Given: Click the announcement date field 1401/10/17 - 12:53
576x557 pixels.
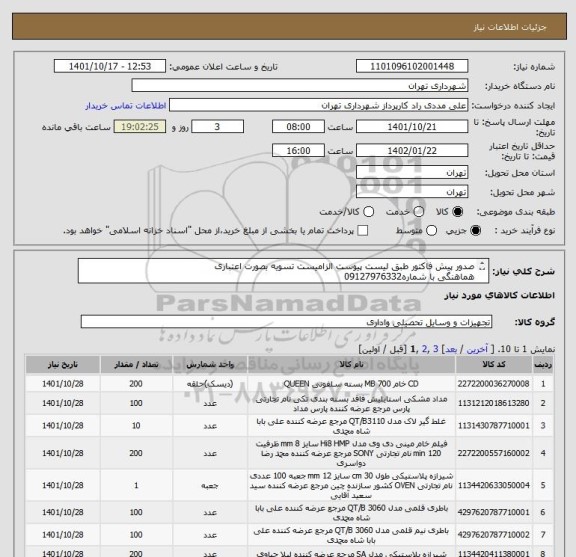Looking at the screenshot, I should [x=110, y=66].
